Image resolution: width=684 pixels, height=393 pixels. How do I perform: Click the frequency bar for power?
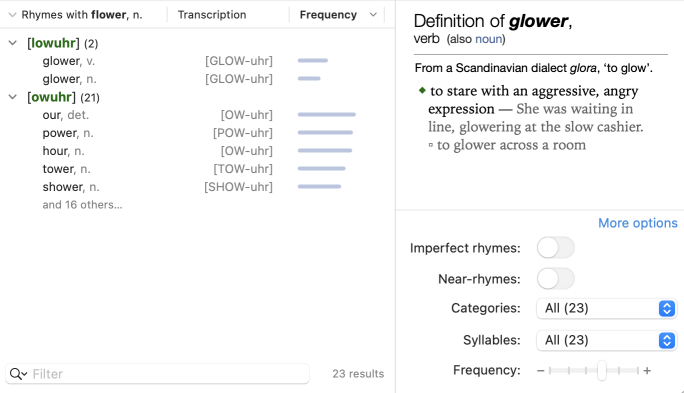pyautogui.click(x=325, y=133)
